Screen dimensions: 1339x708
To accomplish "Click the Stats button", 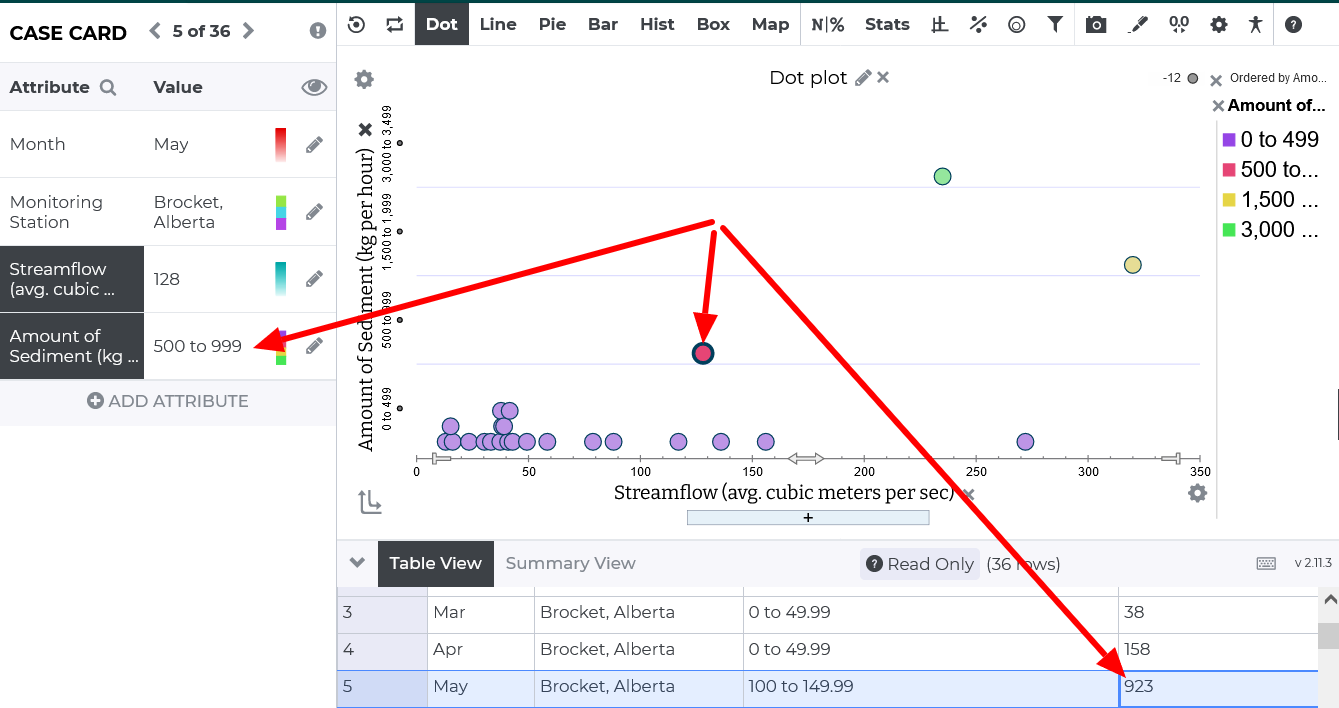I will click(x=887, y=24).
